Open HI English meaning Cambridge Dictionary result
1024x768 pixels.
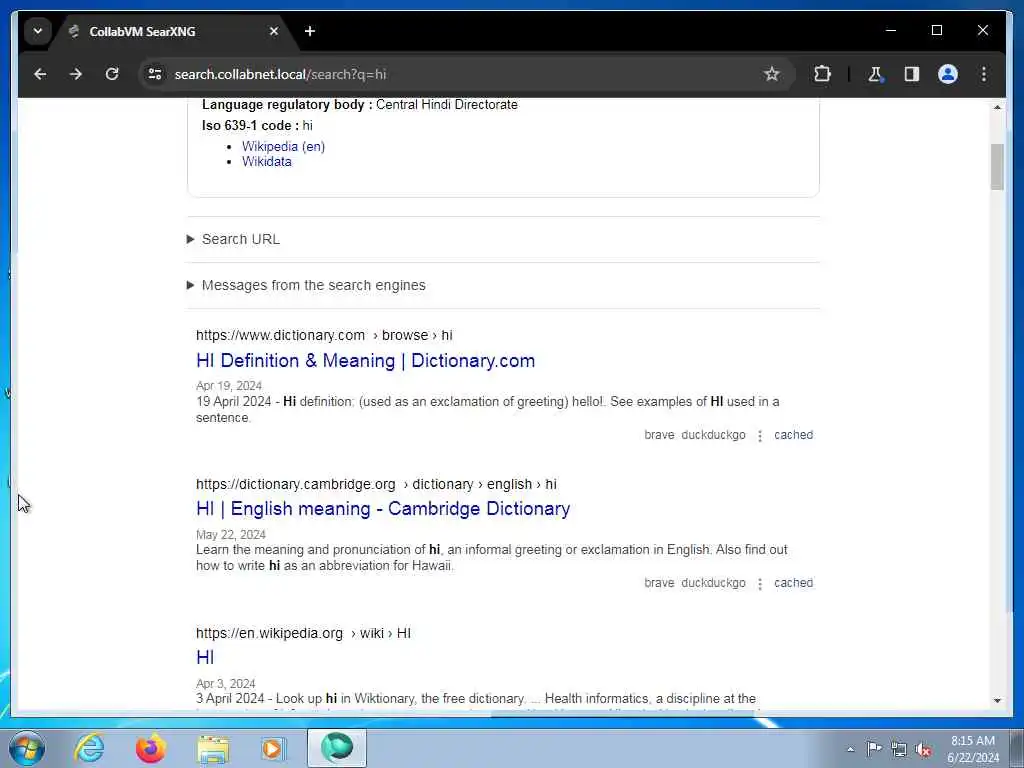[x=383, y=509]
